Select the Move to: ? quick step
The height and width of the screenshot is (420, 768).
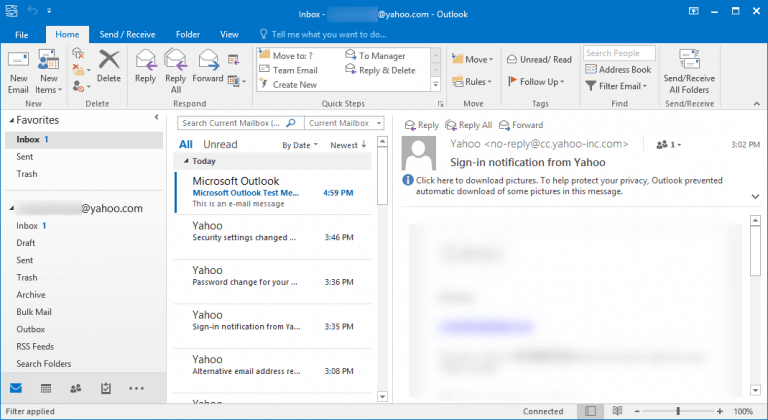286,55
